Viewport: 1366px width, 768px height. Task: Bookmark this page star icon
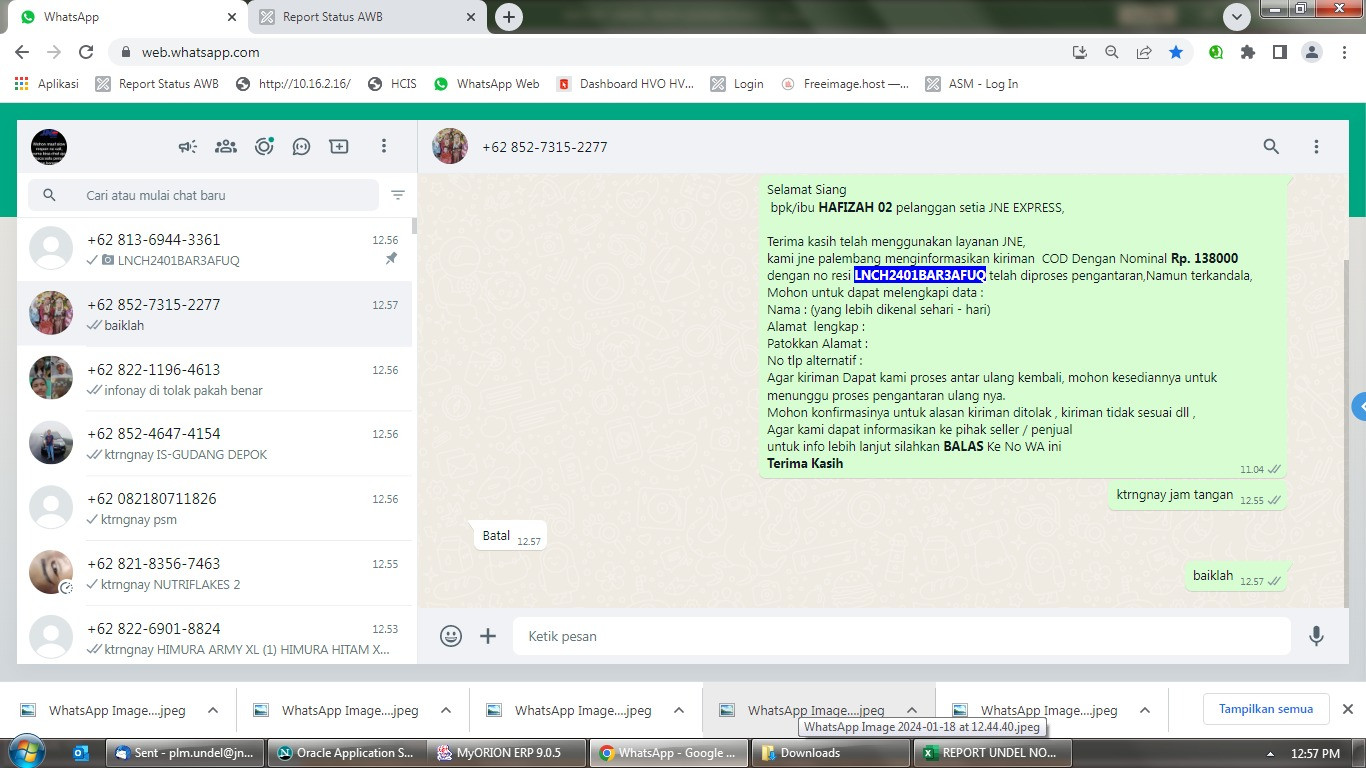(x=1176, y=52)
